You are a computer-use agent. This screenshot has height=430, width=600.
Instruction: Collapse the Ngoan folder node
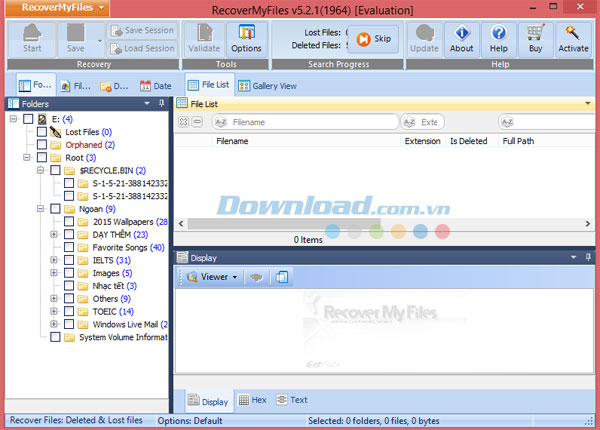click(x=40, y=209)
